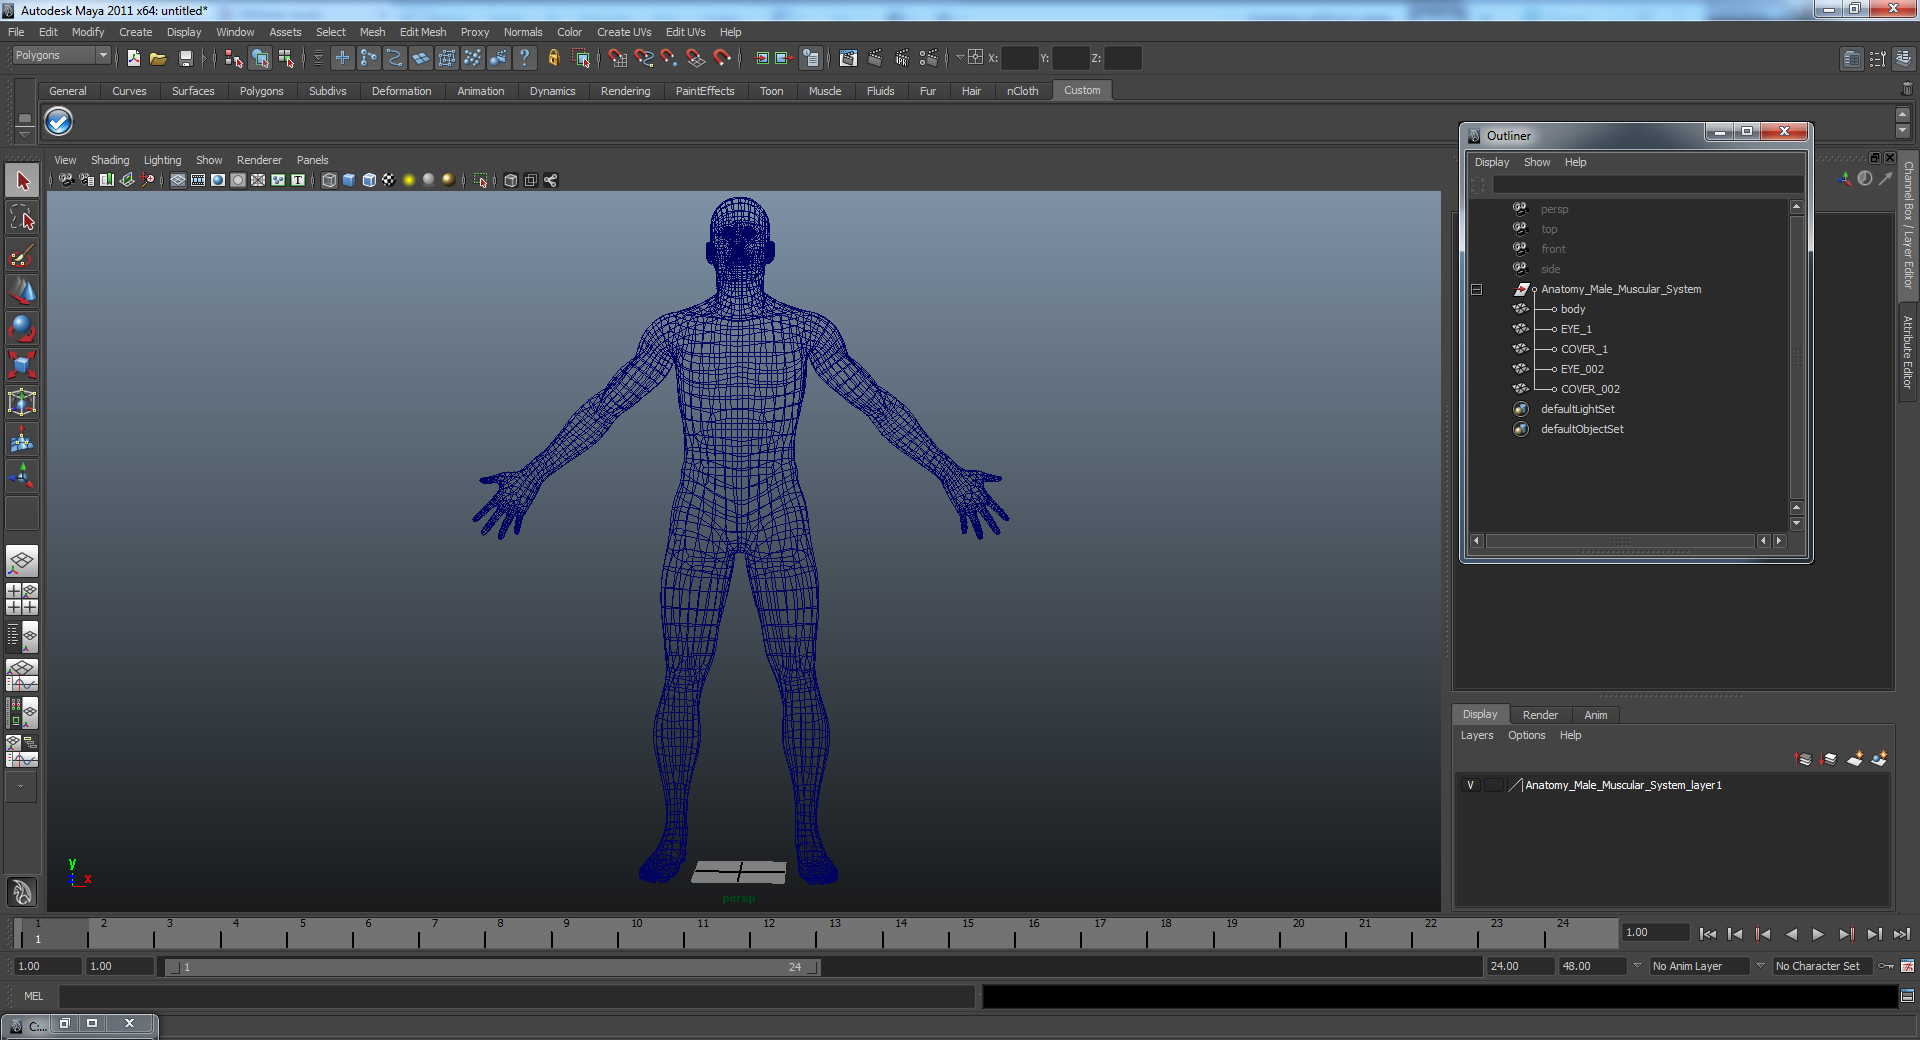Switch to the Polygons shelf tab

[x=261, y=91]
